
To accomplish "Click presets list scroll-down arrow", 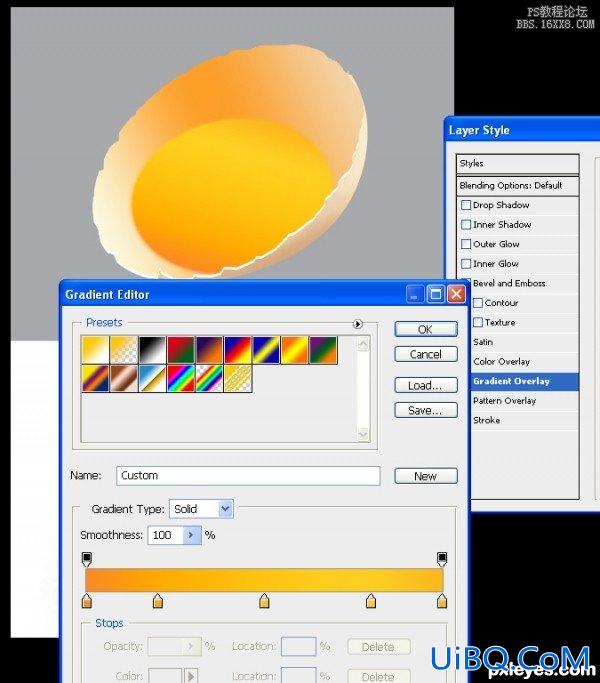I will point(363,434).
